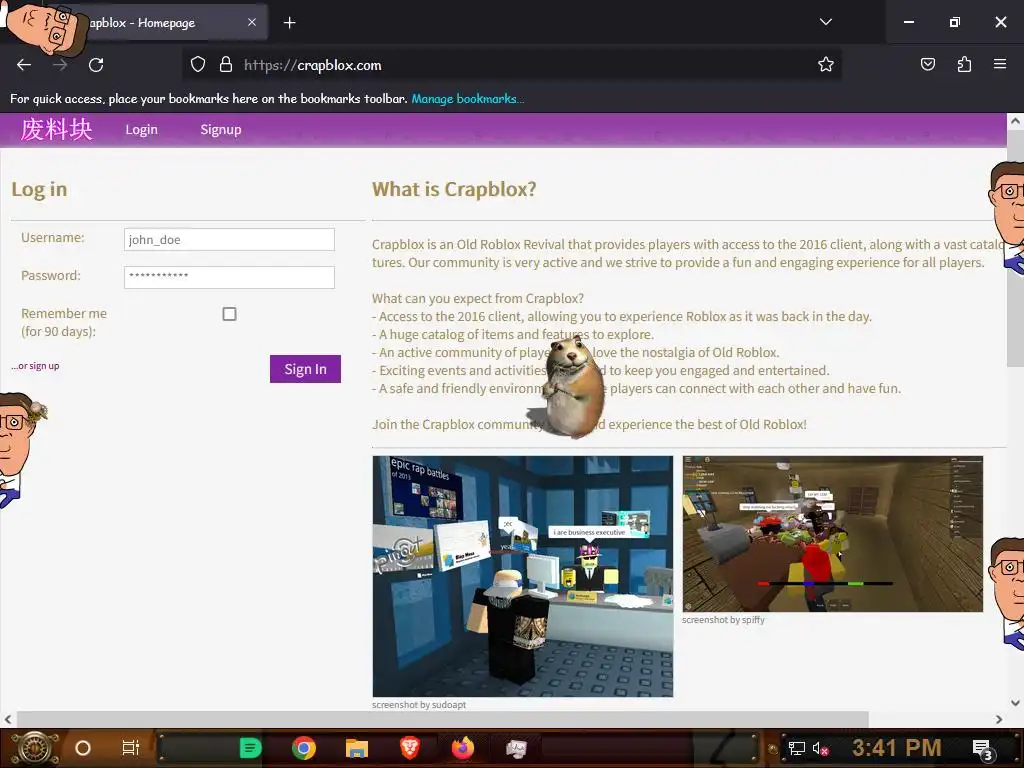Open Signup in the purple nav bar
Viewport: 1024px width, 768px height.
click(x=221, y=129)
